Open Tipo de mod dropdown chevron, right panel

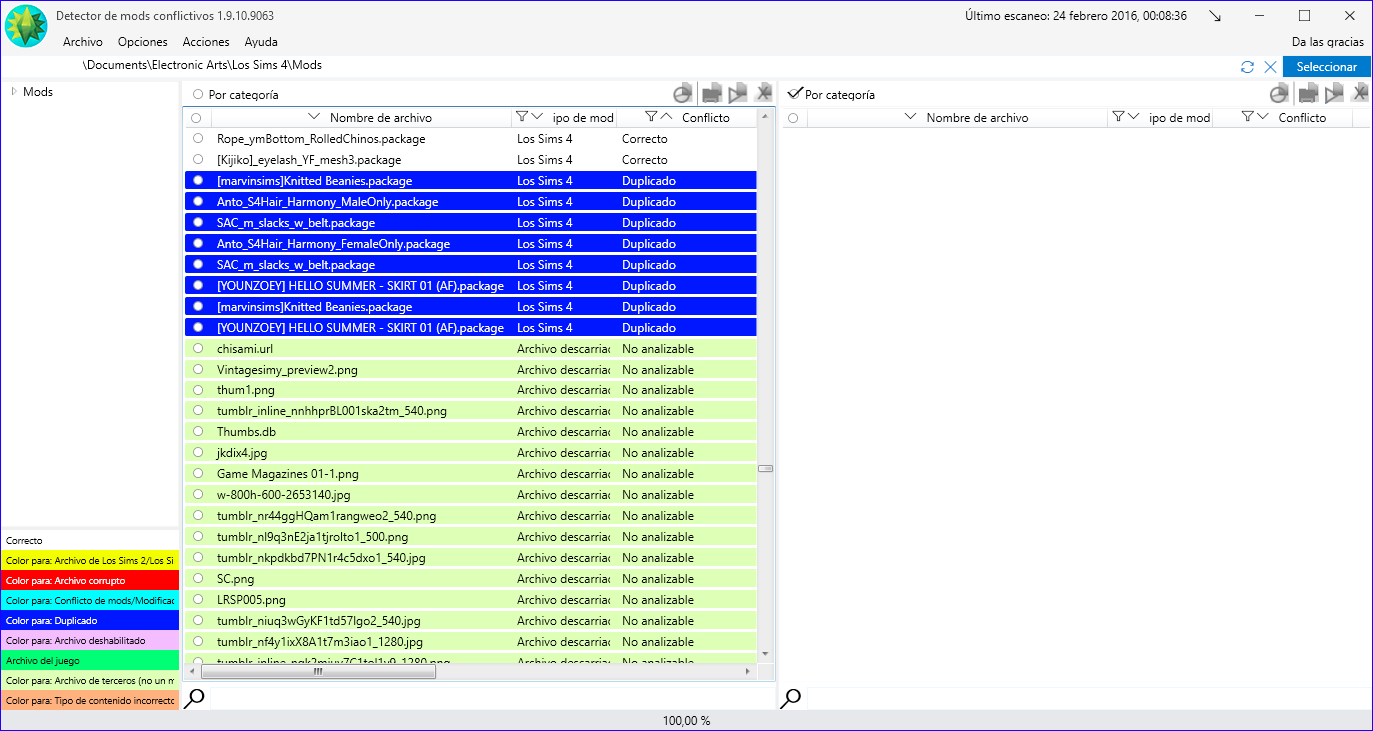point(1134,117)
